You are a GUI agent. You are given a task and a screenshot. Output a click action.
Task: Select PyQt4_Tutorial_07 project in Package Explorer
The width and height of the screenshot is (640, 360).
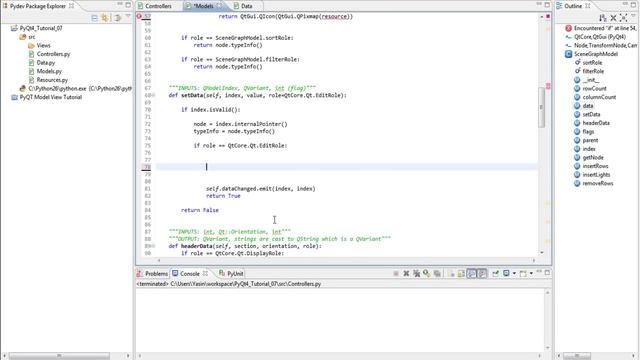coord(41,28)
